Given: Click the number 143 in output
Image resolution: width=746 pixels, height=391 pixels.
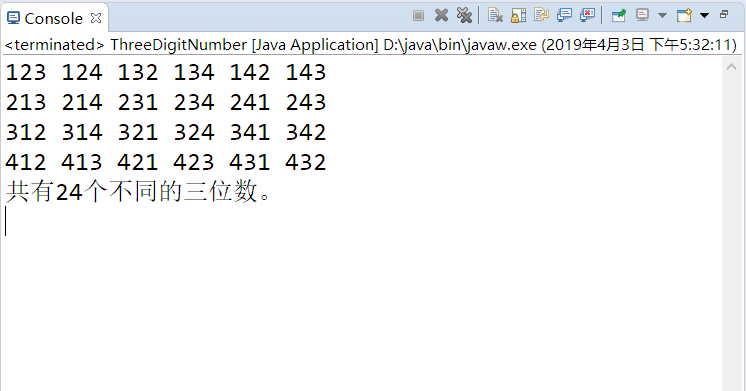Looking at the screenshot, I should pos(306,73).
